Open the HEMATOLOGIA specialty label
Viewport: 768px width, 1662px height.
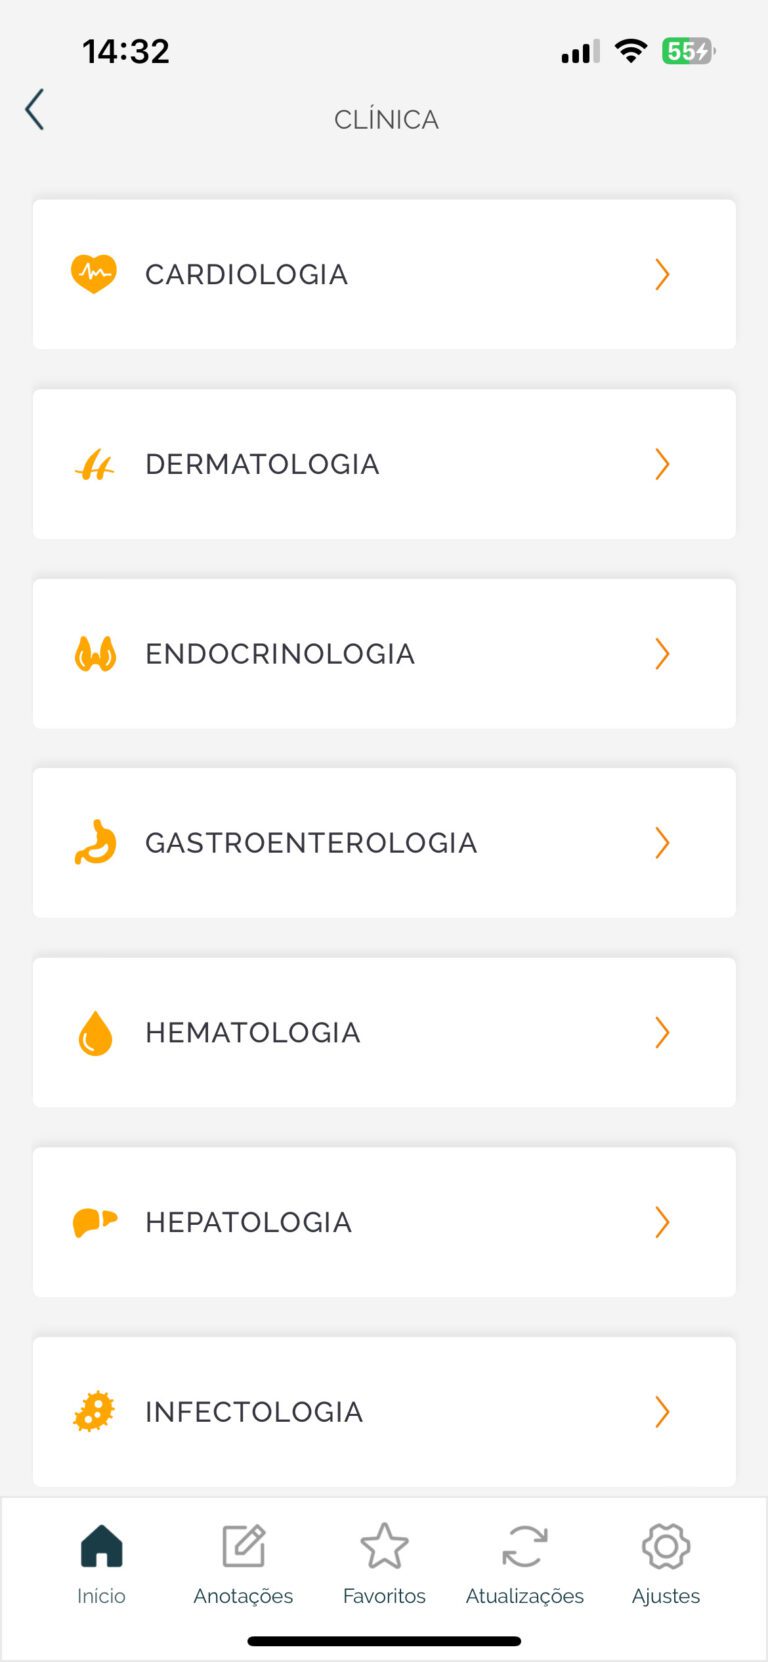253,1033
